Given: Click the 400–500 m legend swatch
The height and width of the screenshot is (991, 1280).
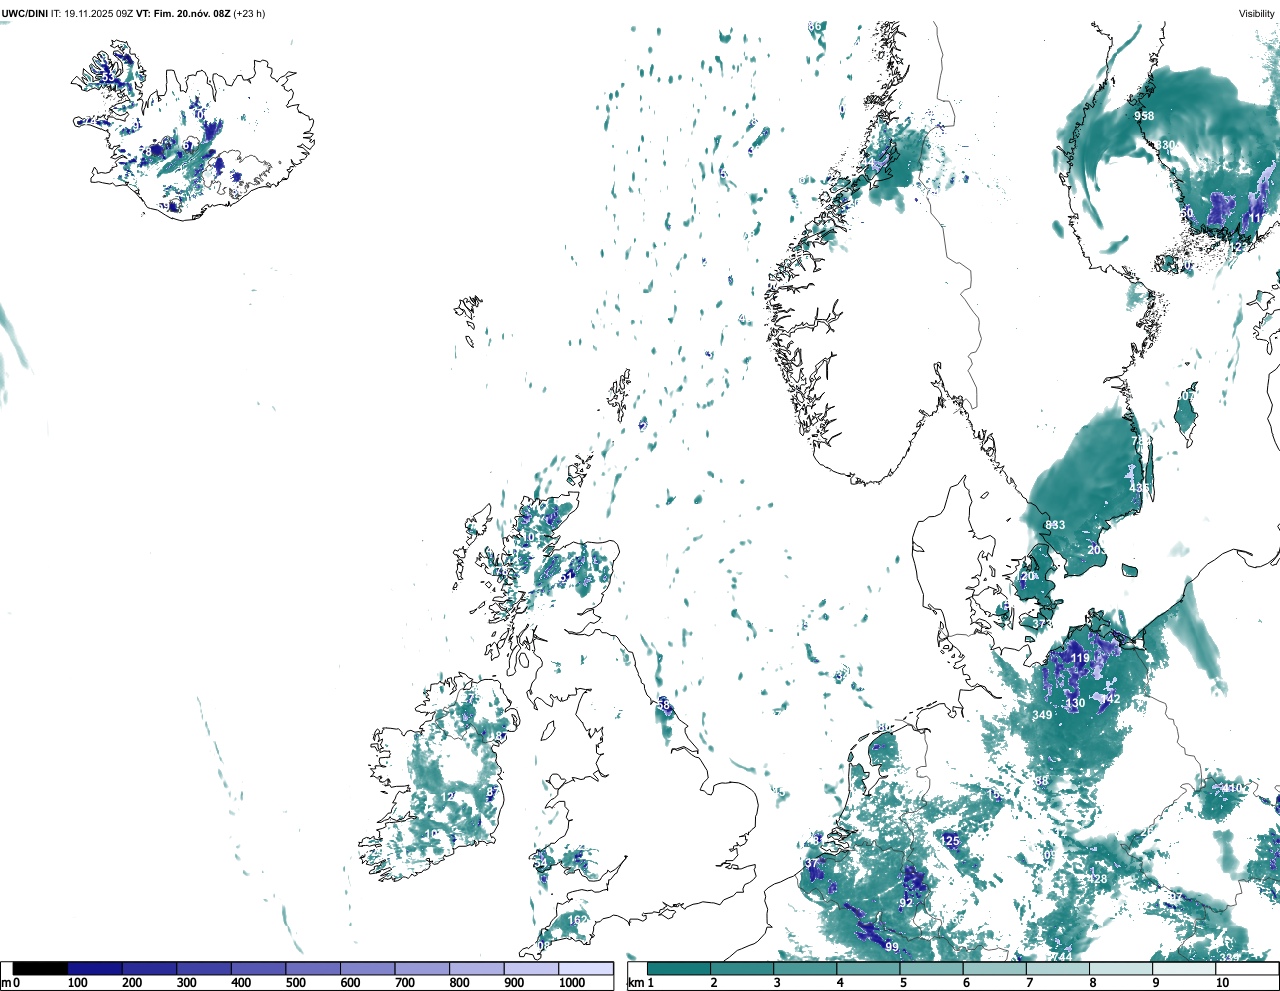Looking at the screenshot, I should coord(259,968).
